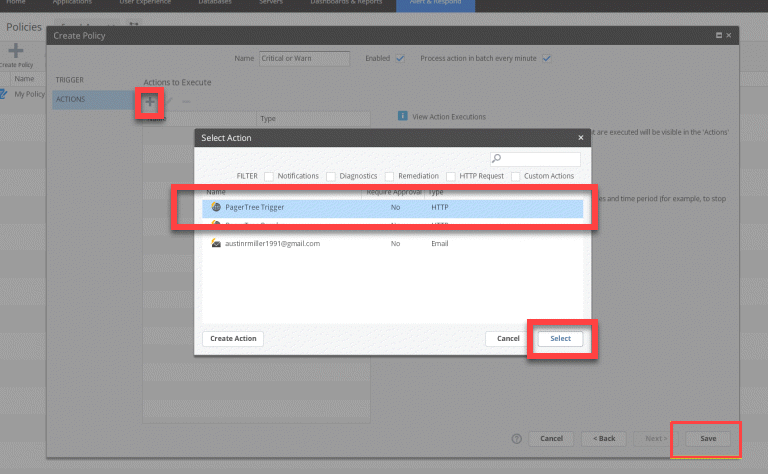Open the ACTIONS section in Create Policy

pos(70,99)
